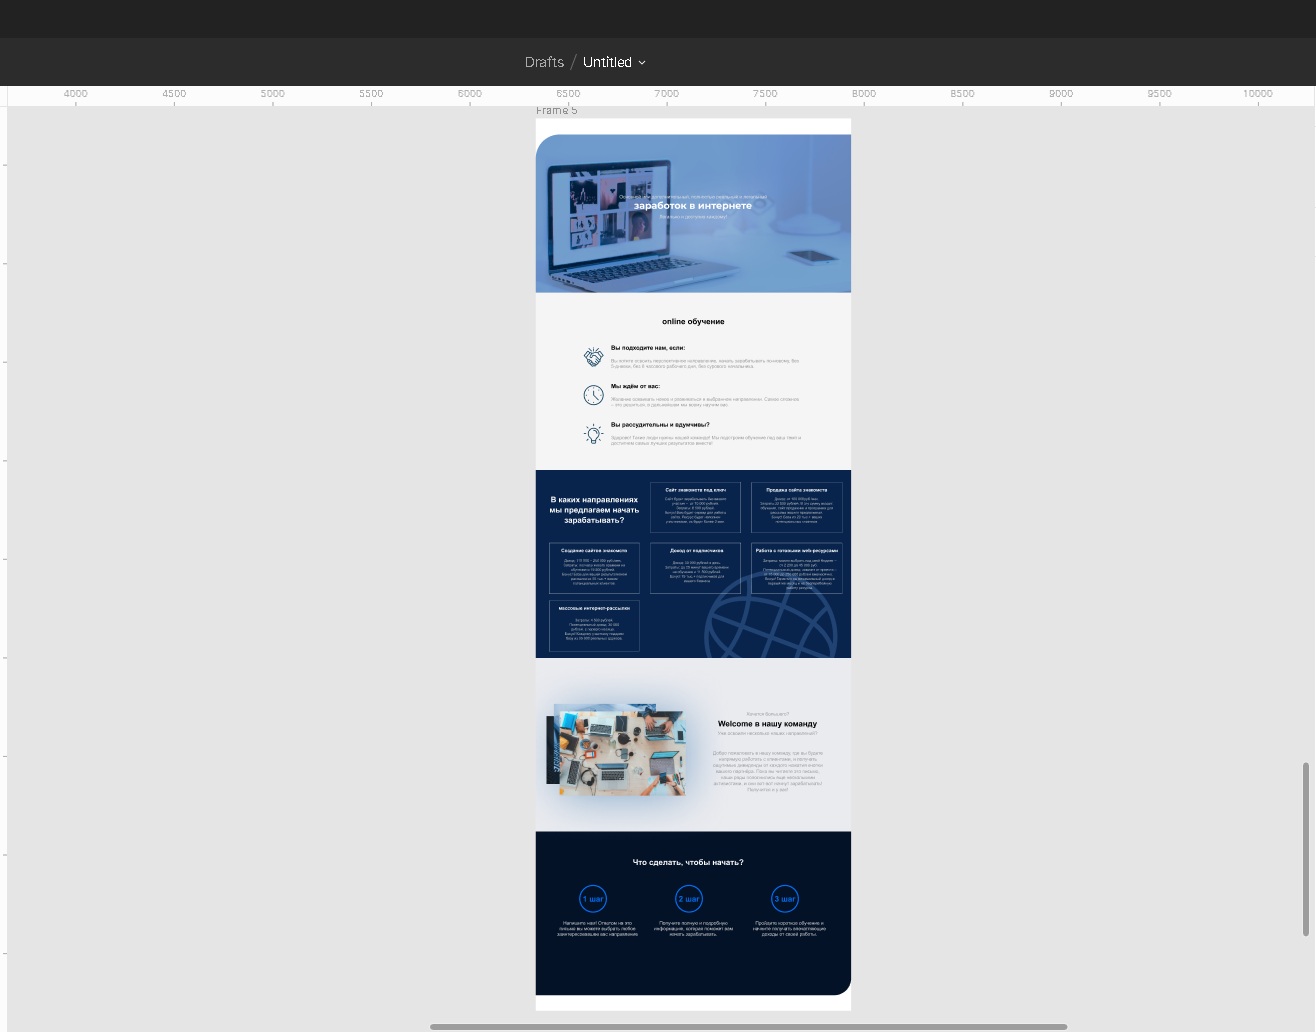Select 'Вы подходите нам, если:' text
Image resolution: width=1316 pixels, height=1032 pixels.
(648, 348)
